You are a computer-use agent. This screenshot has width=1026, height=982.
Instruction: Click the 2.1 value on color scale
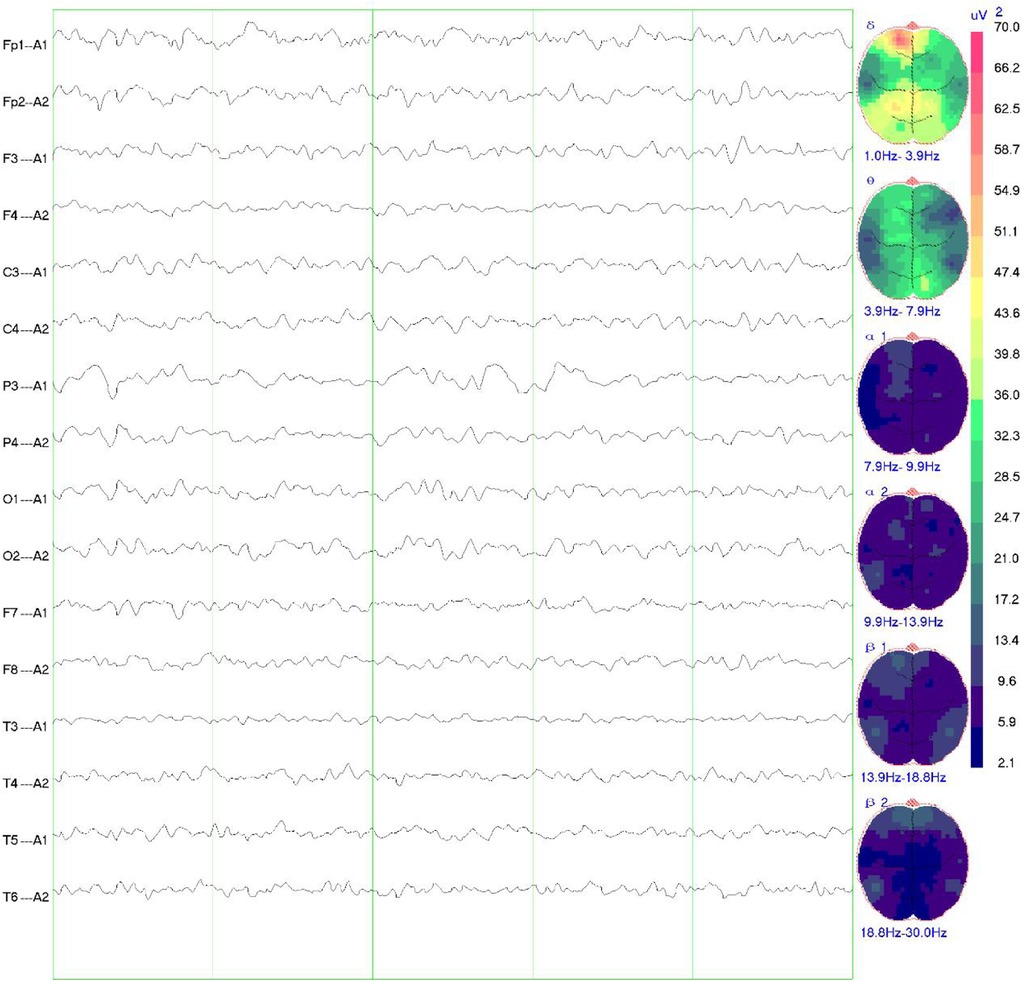coord(1006,763)
